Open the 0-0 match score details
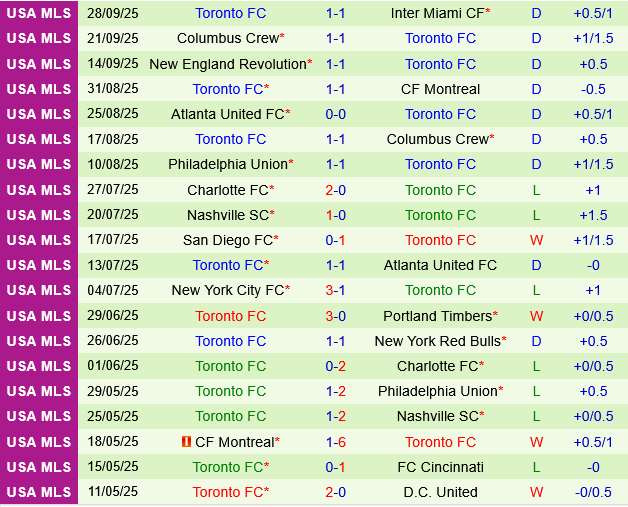The width and height of the screenshot is (628, 507). click(336, 114)
